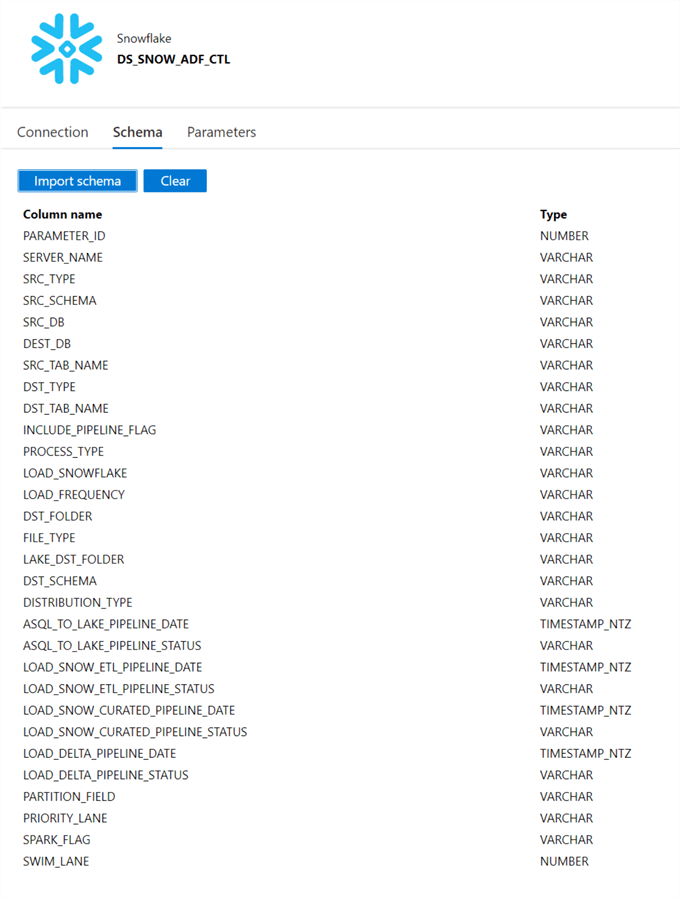Click the Column name header
680x898 pixels.
pos(62,214)
